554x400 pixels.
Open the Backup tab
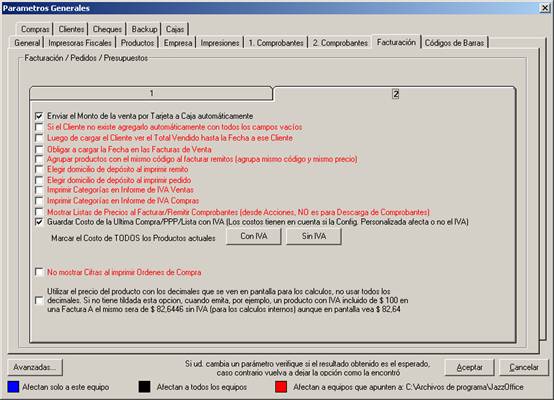(x=144, y=29)
